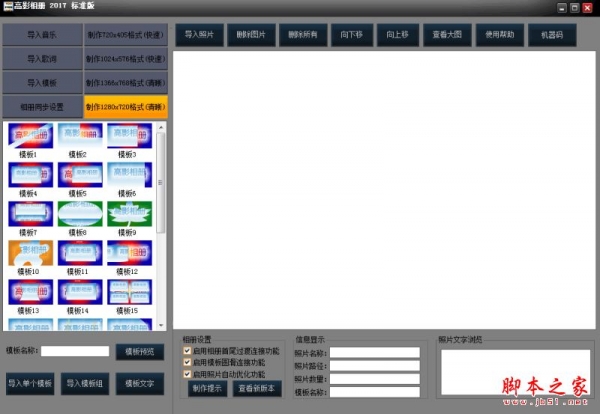Image resolution: width=600 pixels, height=414 pixels.
Task: Select template thumbnail 模板14
Action: coord(80,292)
